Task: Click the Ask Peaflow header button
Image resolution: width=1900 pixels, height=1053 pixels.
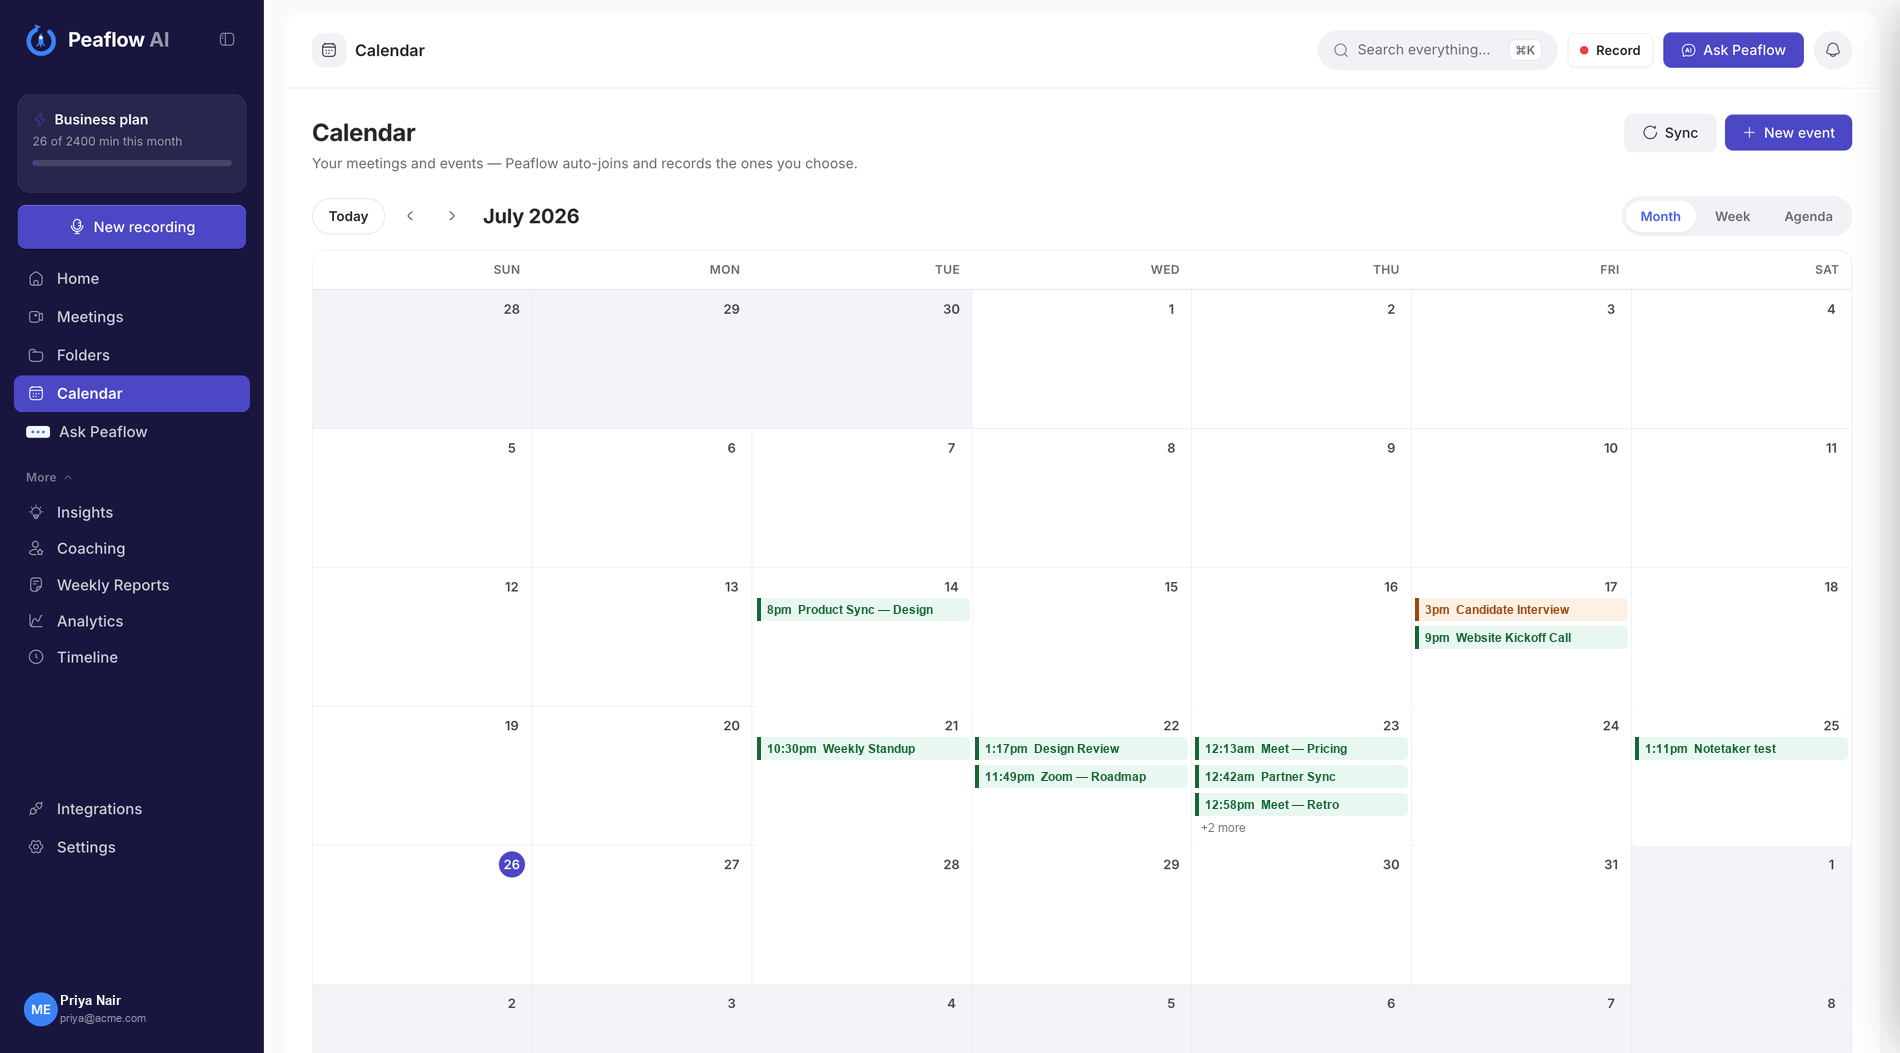Action: (1733, 50)
